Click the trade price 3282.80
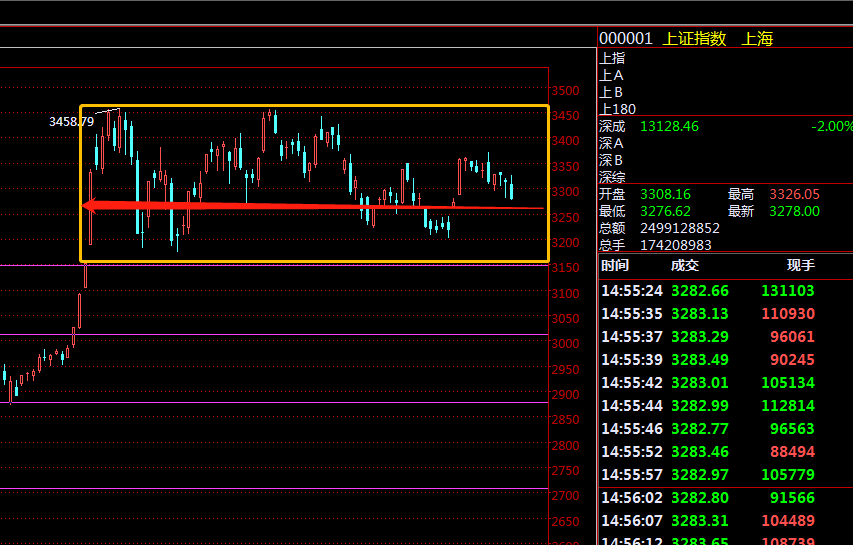The image size is (853, 545). 700,498
